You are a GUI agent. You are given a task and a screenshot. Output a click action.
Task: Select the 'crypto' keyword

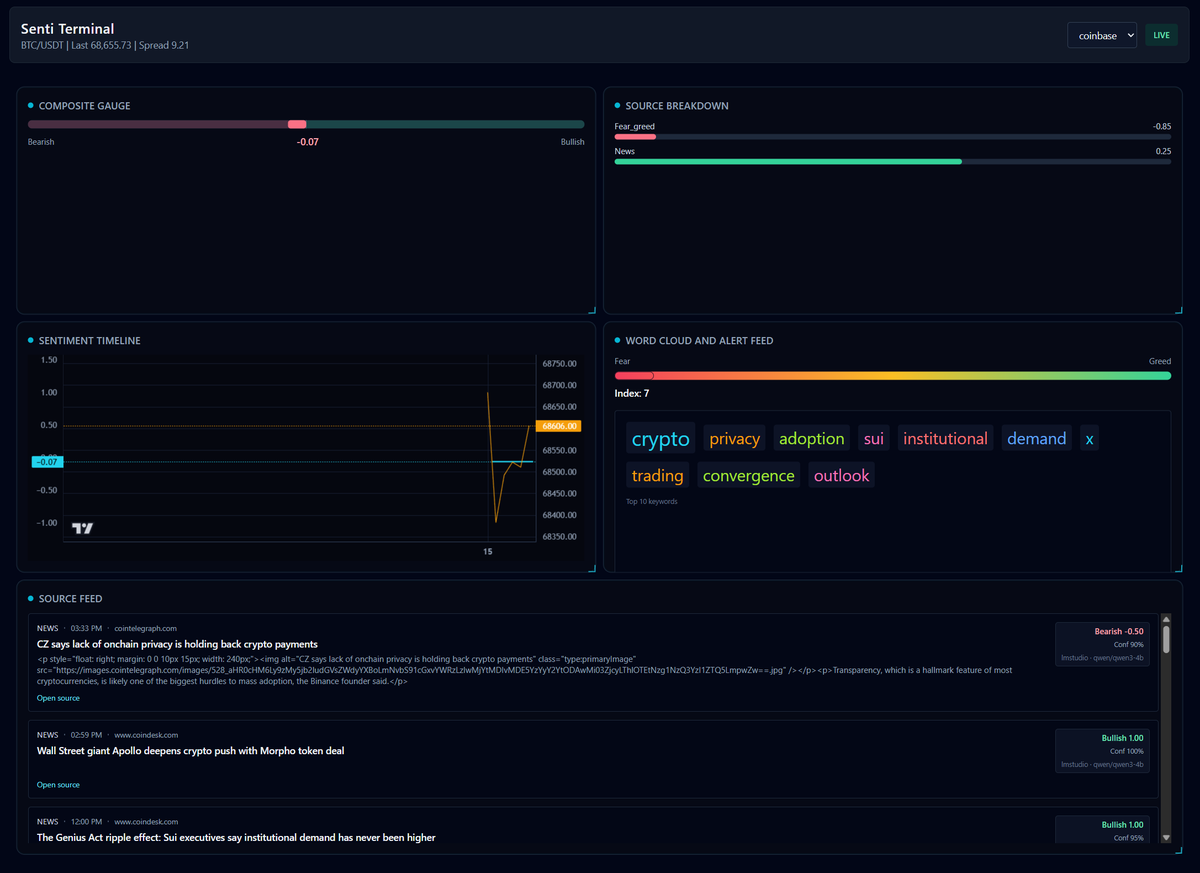(661, 439)
